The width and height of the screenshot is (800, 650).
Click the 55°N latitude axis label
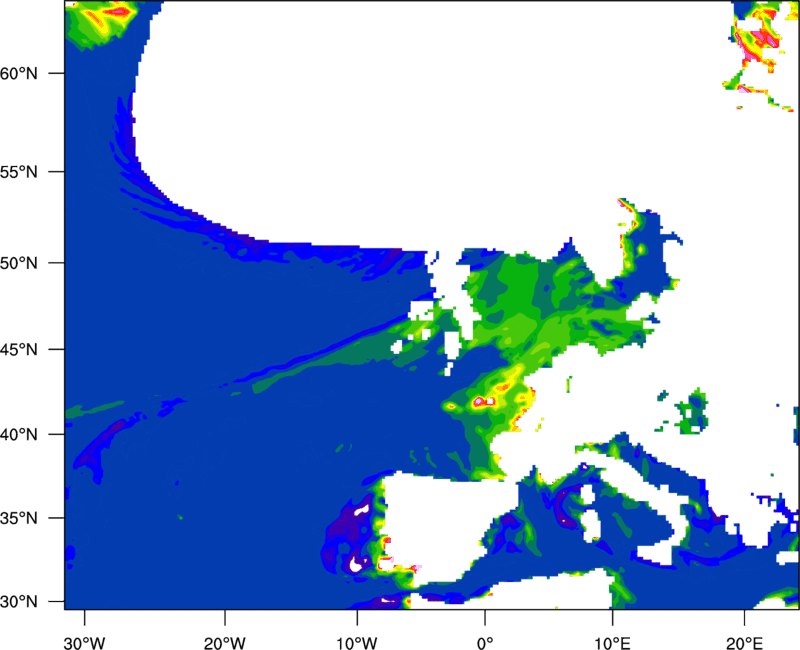point(19,172)
